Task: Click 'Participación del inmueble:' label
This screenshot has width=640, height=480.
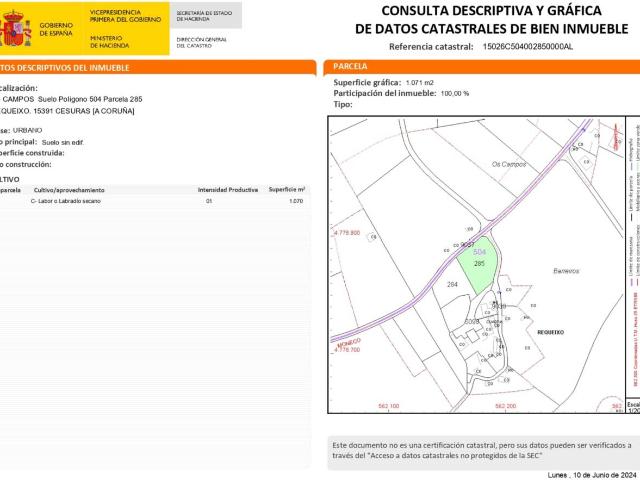Action: pyautogui.click(x=385, y=93)
